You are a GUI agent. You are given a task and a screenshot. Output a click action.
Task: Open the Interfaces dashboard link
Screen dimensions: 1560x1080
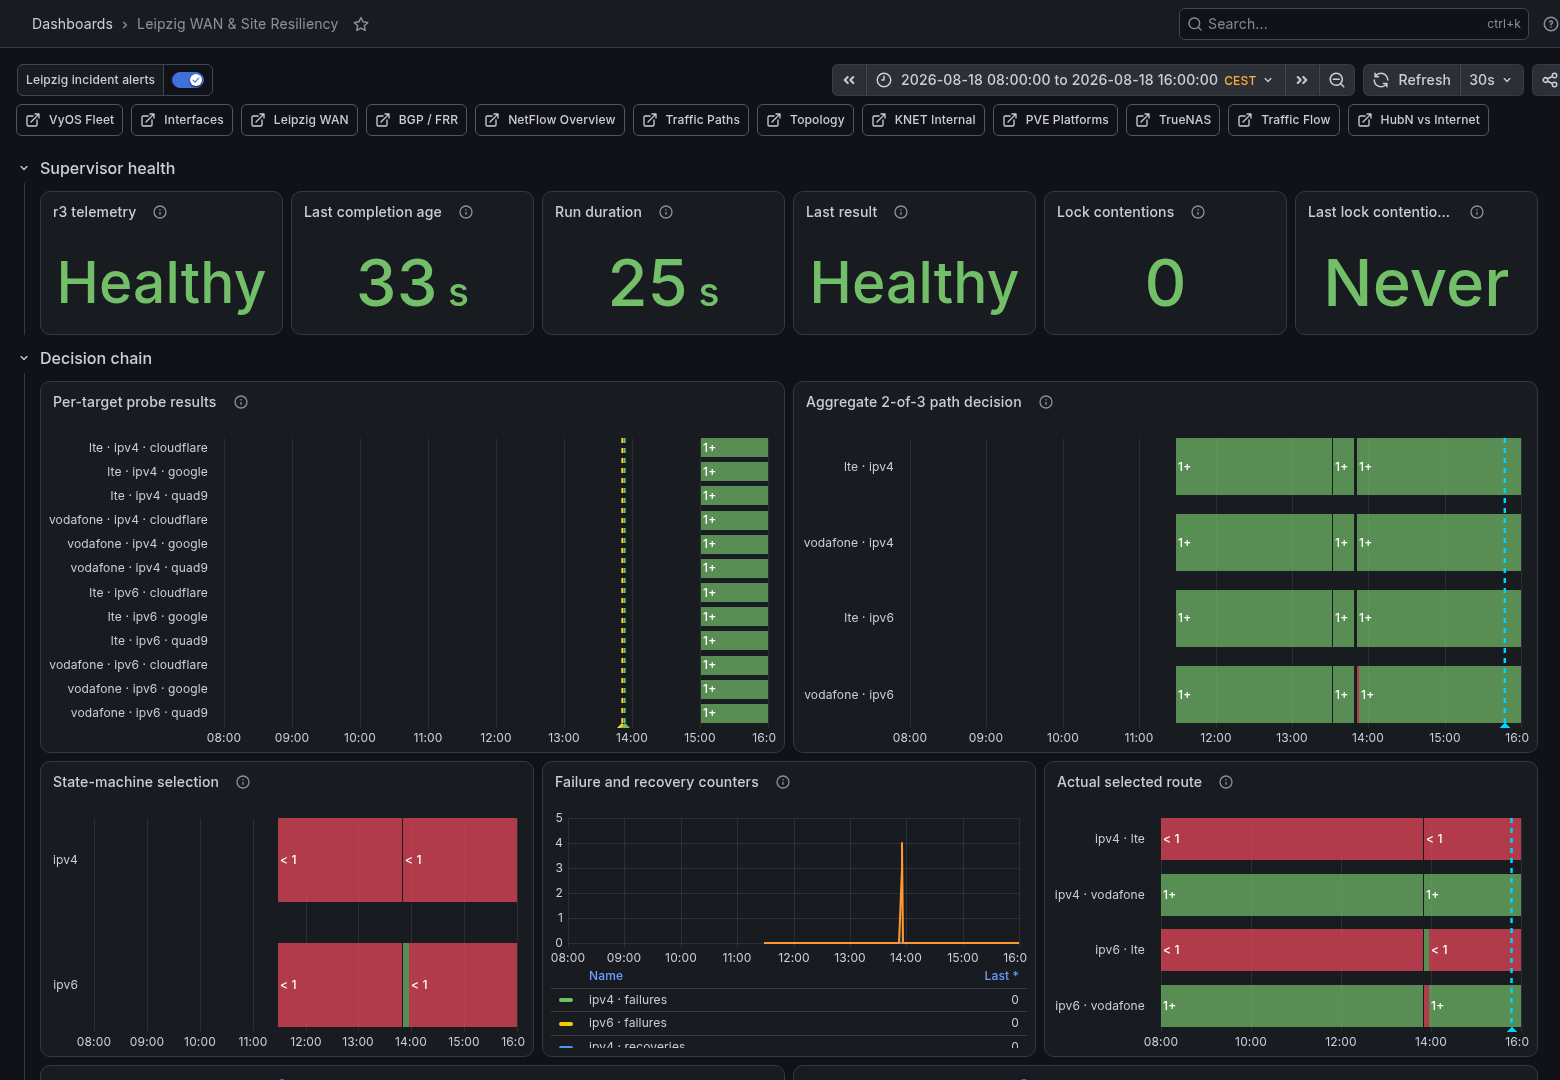coord(182,120)
